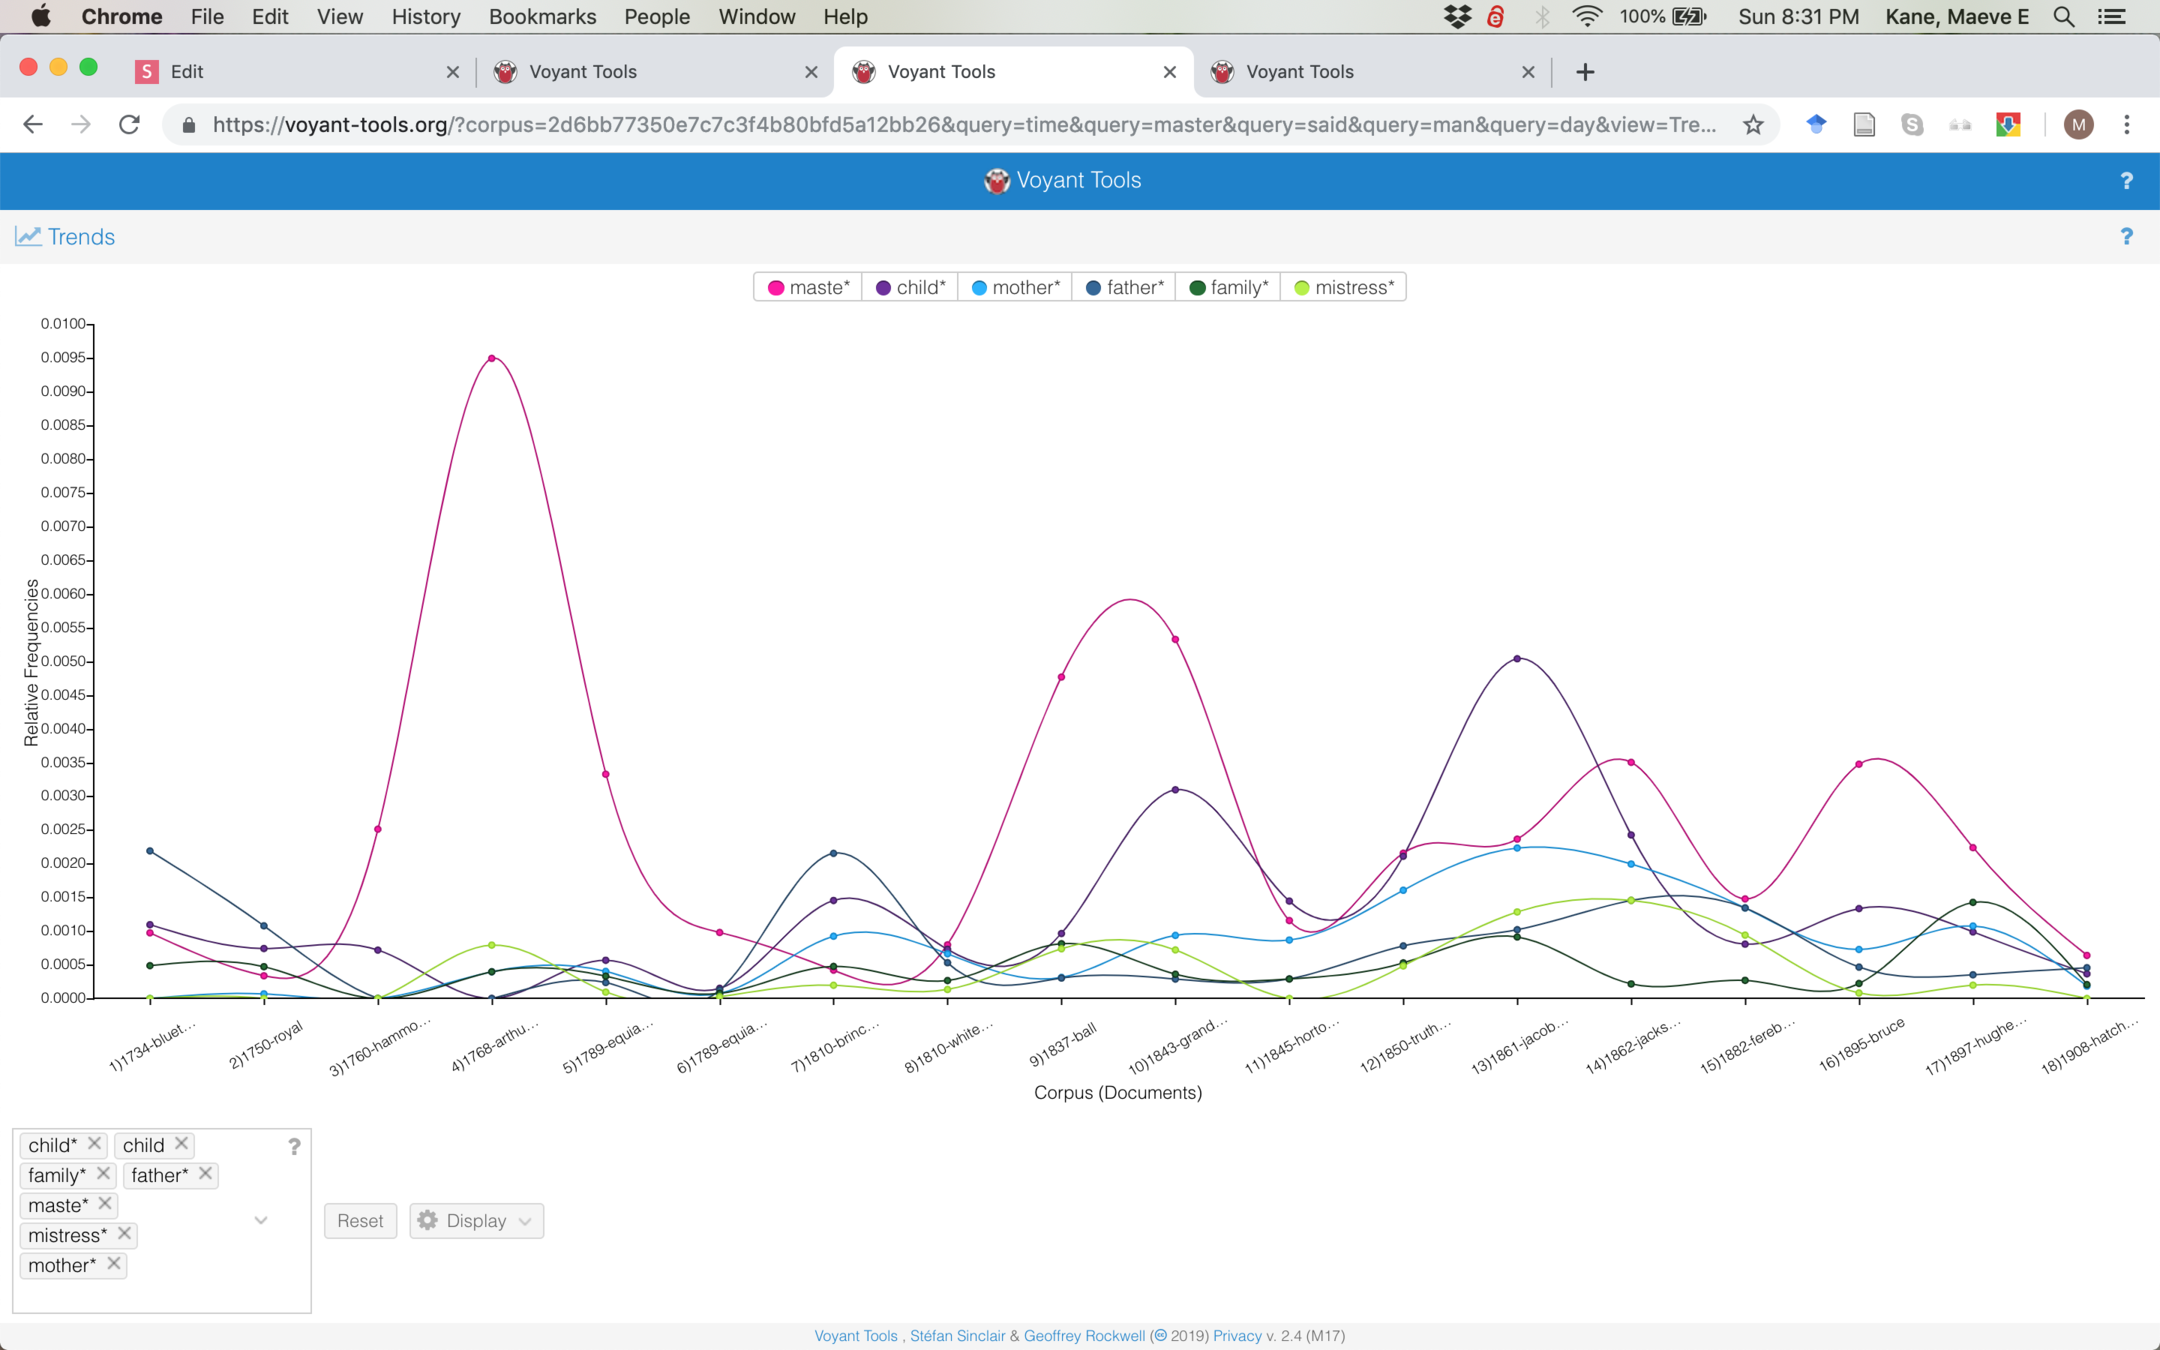Bookmark page with the star icon

coord(1753,125)
